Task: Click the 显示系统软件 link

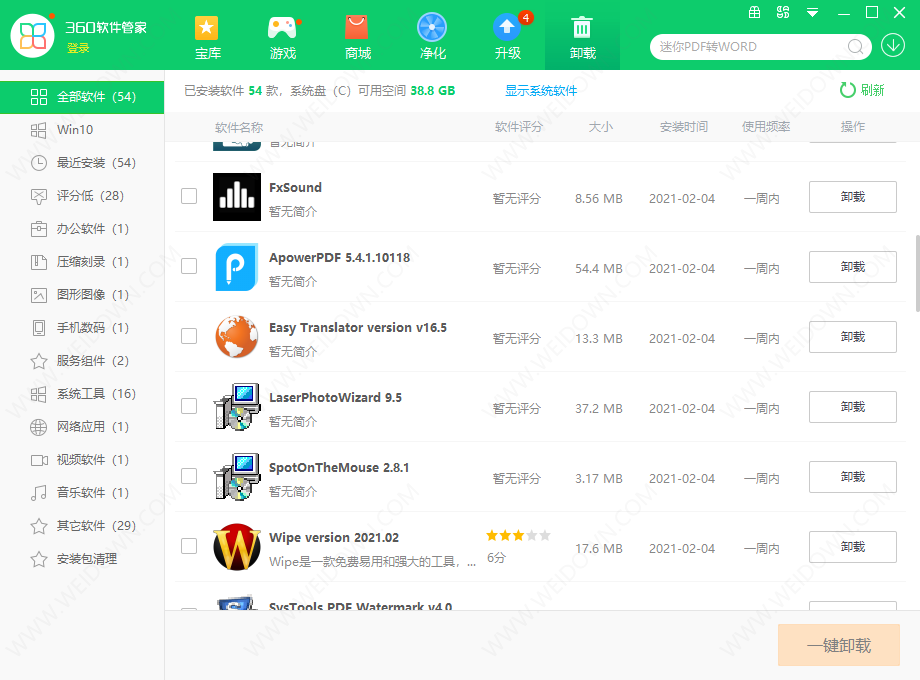Action: 541,90
